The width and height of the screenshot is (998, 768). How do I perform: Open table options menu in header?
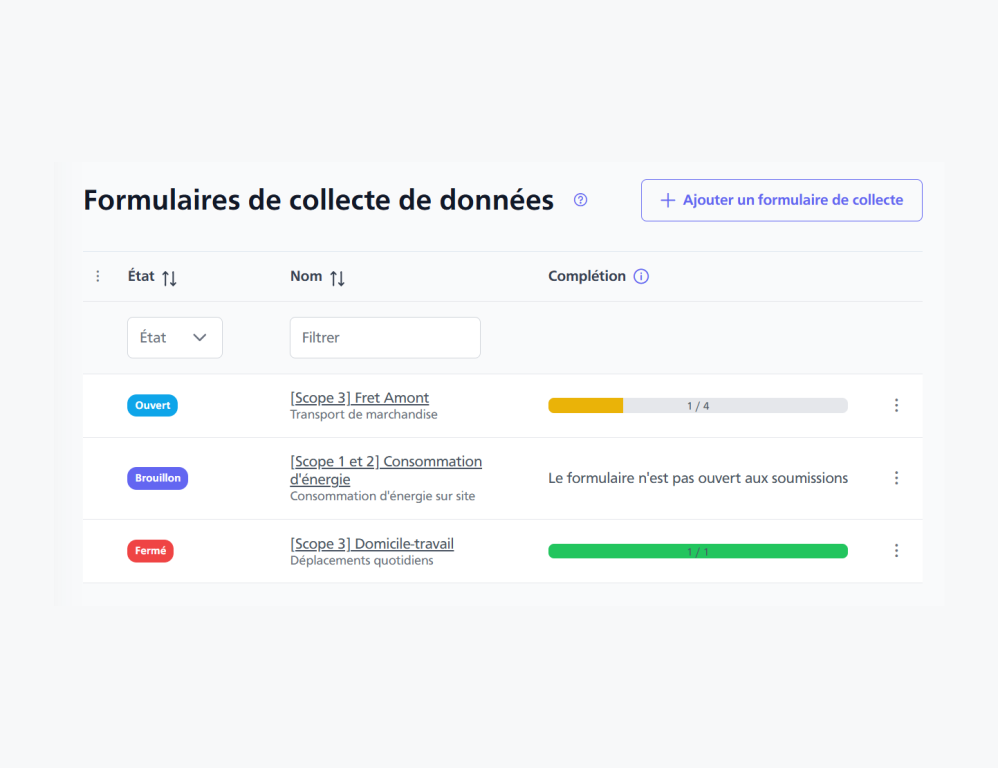(97, 276)
